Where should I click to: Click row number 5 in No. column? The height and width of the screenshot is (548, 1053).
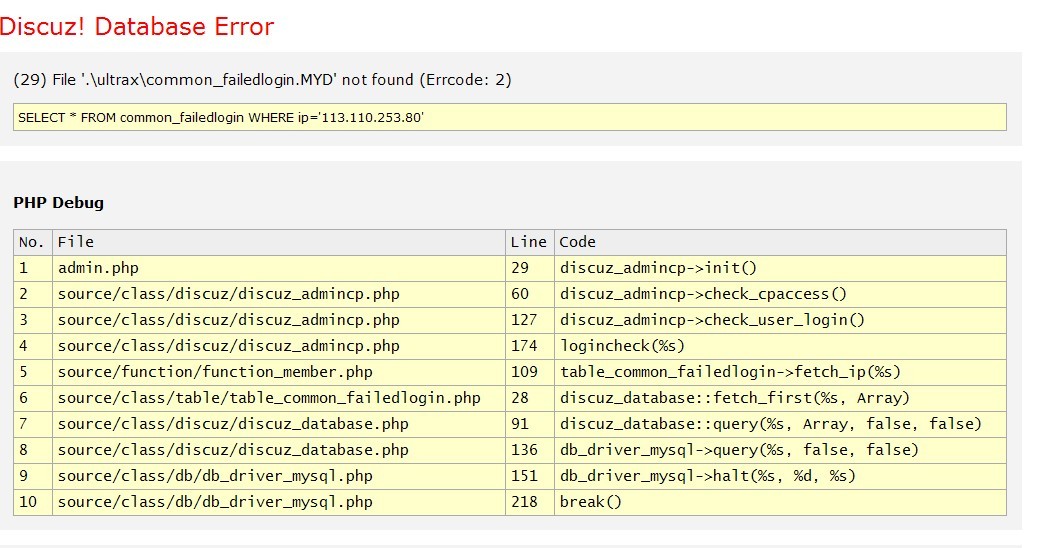pyautogui.click(x=33, y=373)
